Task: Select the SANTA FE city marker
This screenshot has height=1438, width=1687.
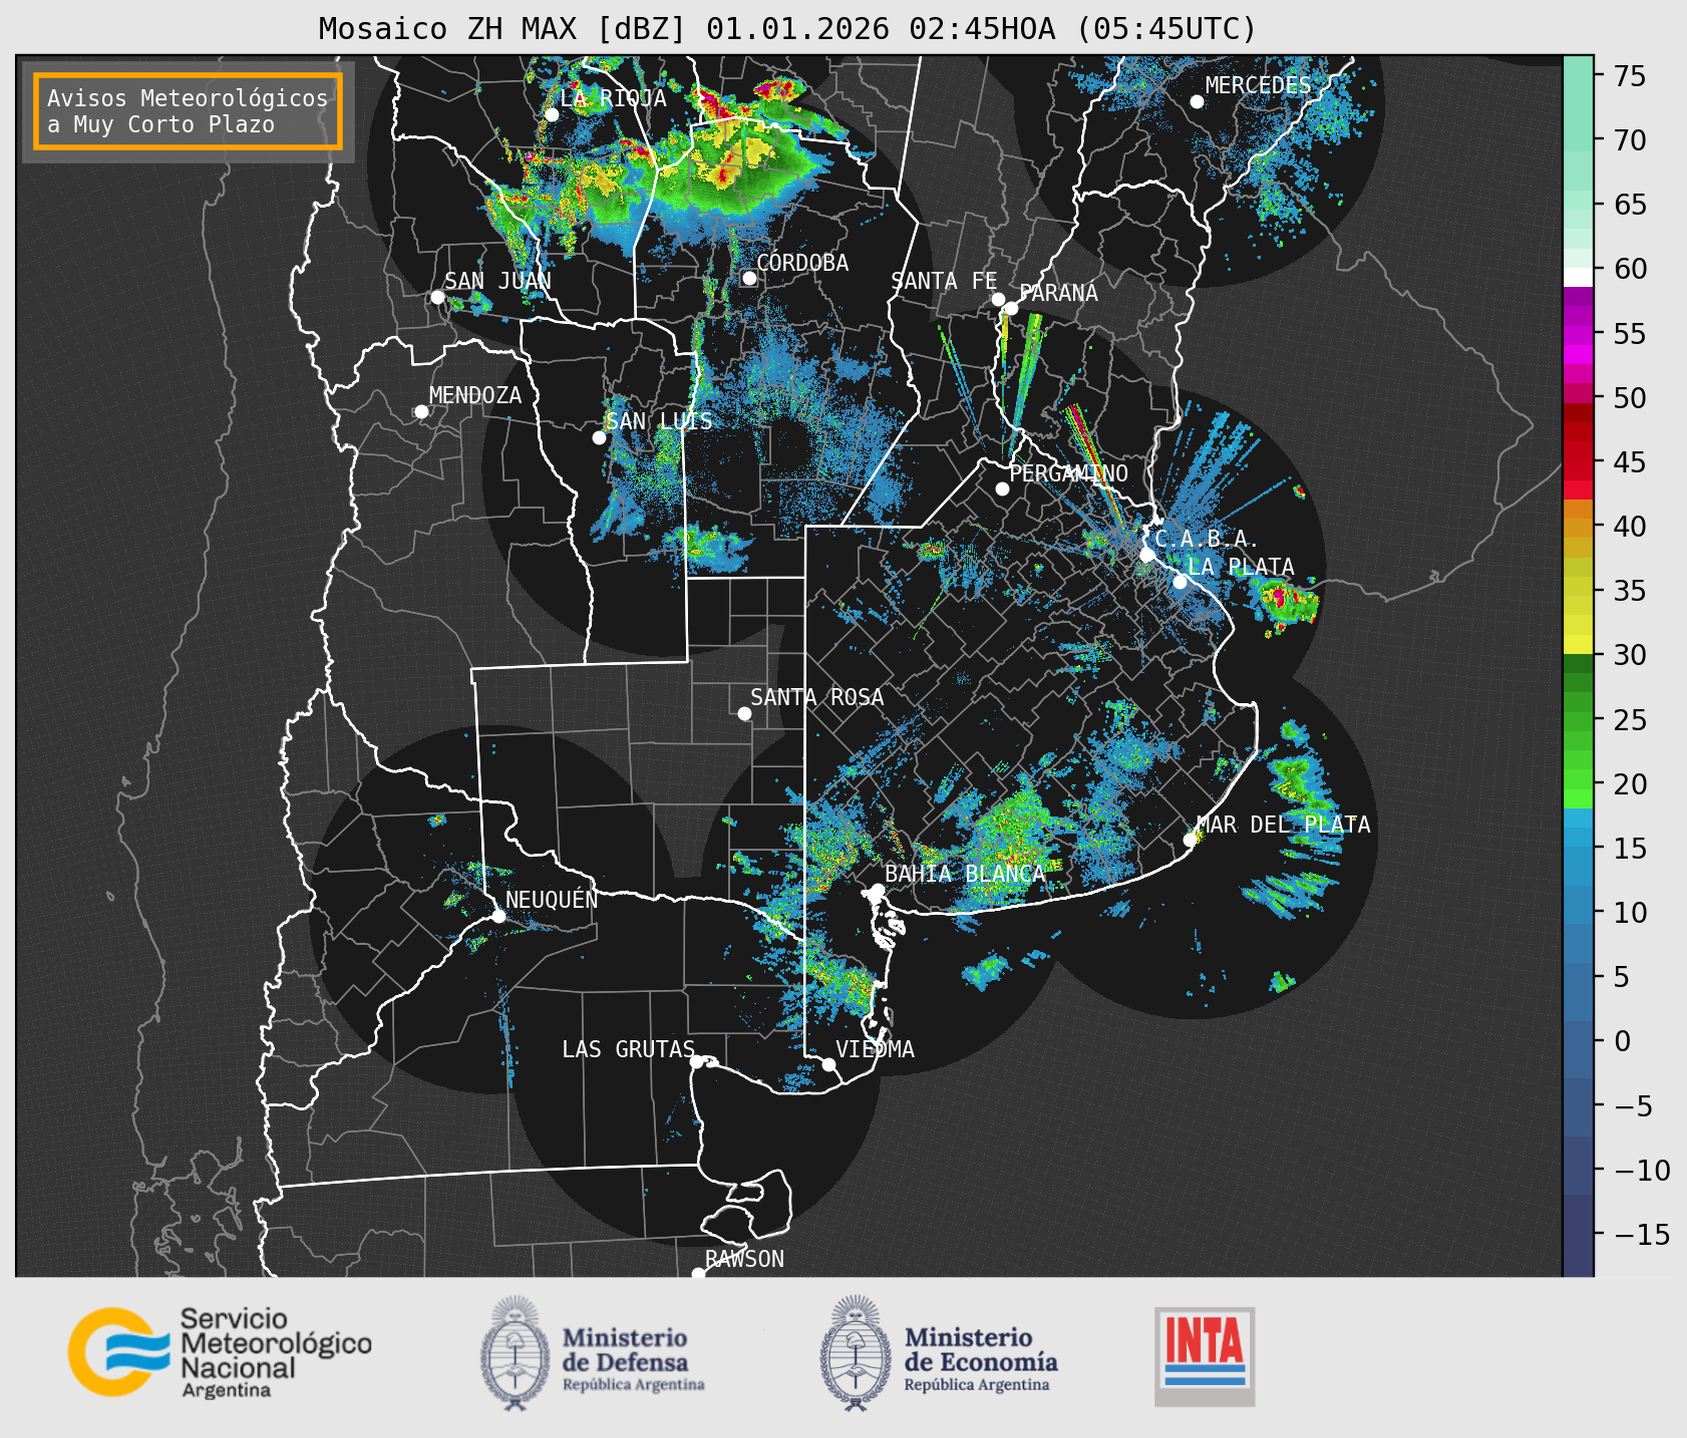Action: click(998, 299)
